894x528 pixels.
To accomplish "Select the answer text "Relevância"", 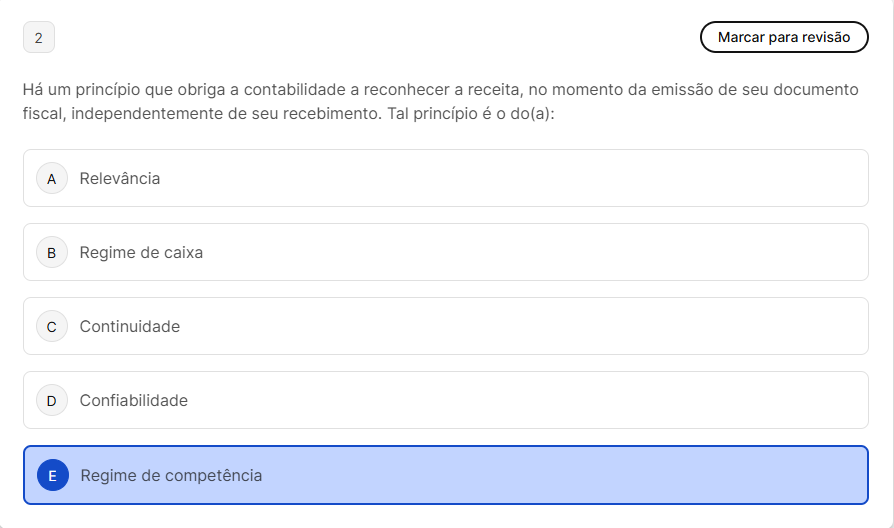I will 120,178.
